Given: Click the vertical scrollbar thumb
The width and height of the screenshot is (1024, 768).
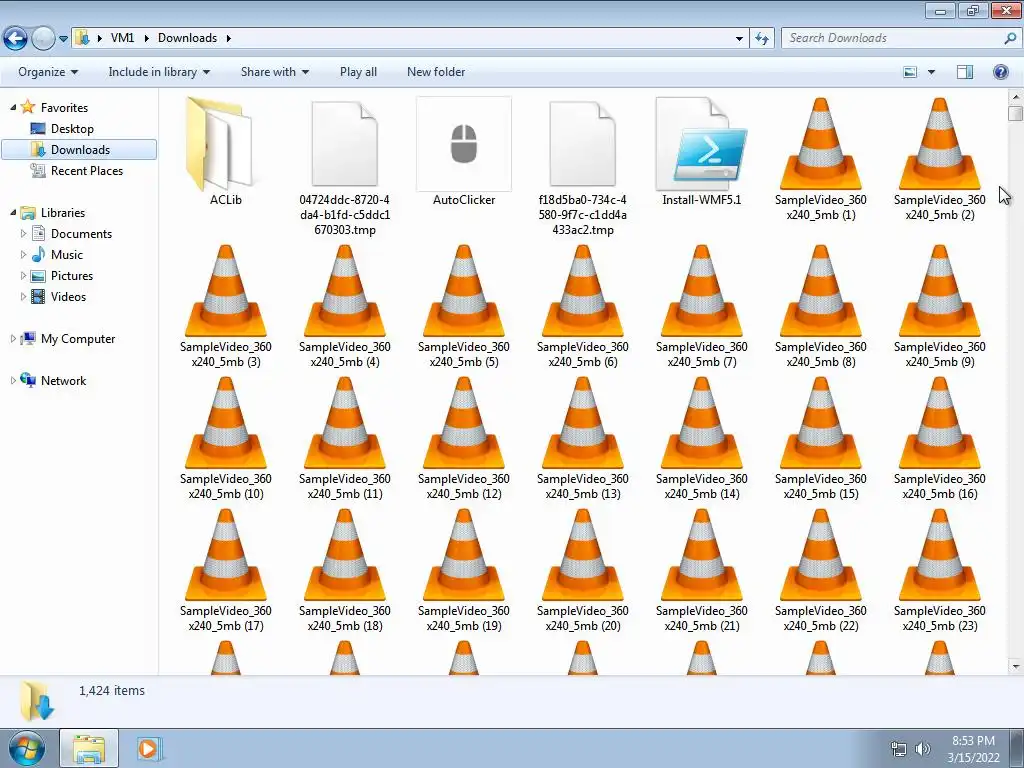Looking at the screenshot, I should click(1015, 114).
